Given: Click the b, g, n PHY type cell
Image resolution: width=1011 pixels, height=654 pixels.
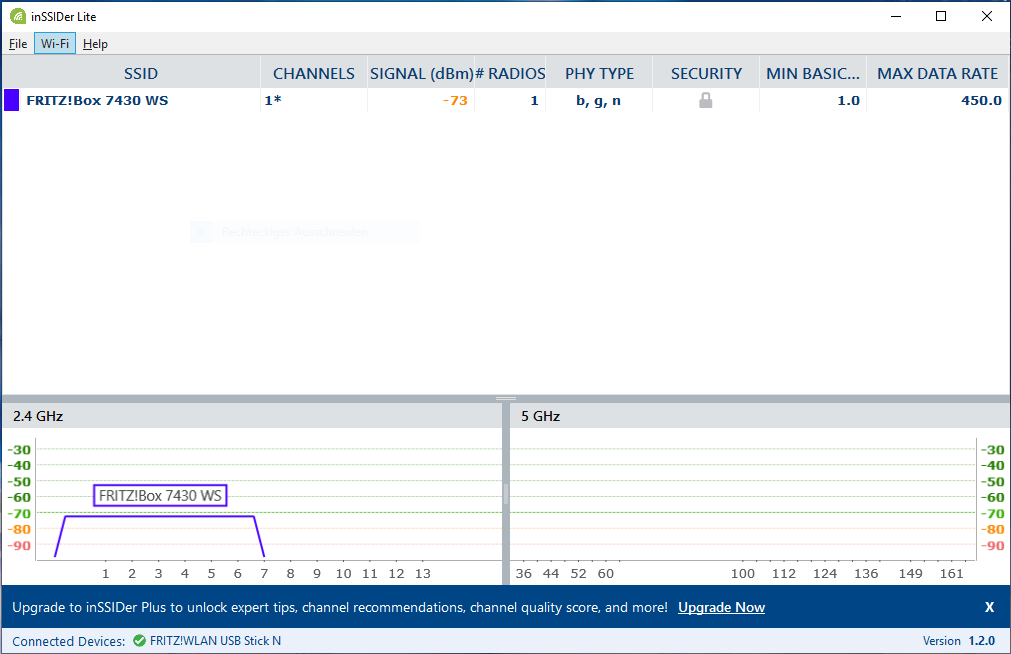Looking at the screenshot, I should click(598, 100).
